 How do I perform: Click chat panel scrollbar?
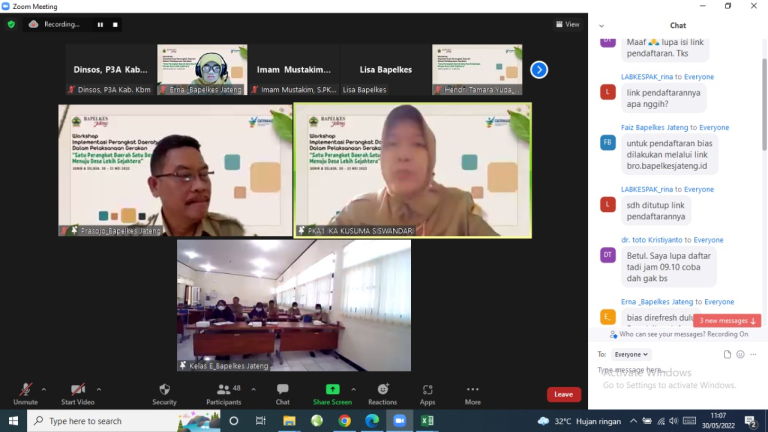764,103
